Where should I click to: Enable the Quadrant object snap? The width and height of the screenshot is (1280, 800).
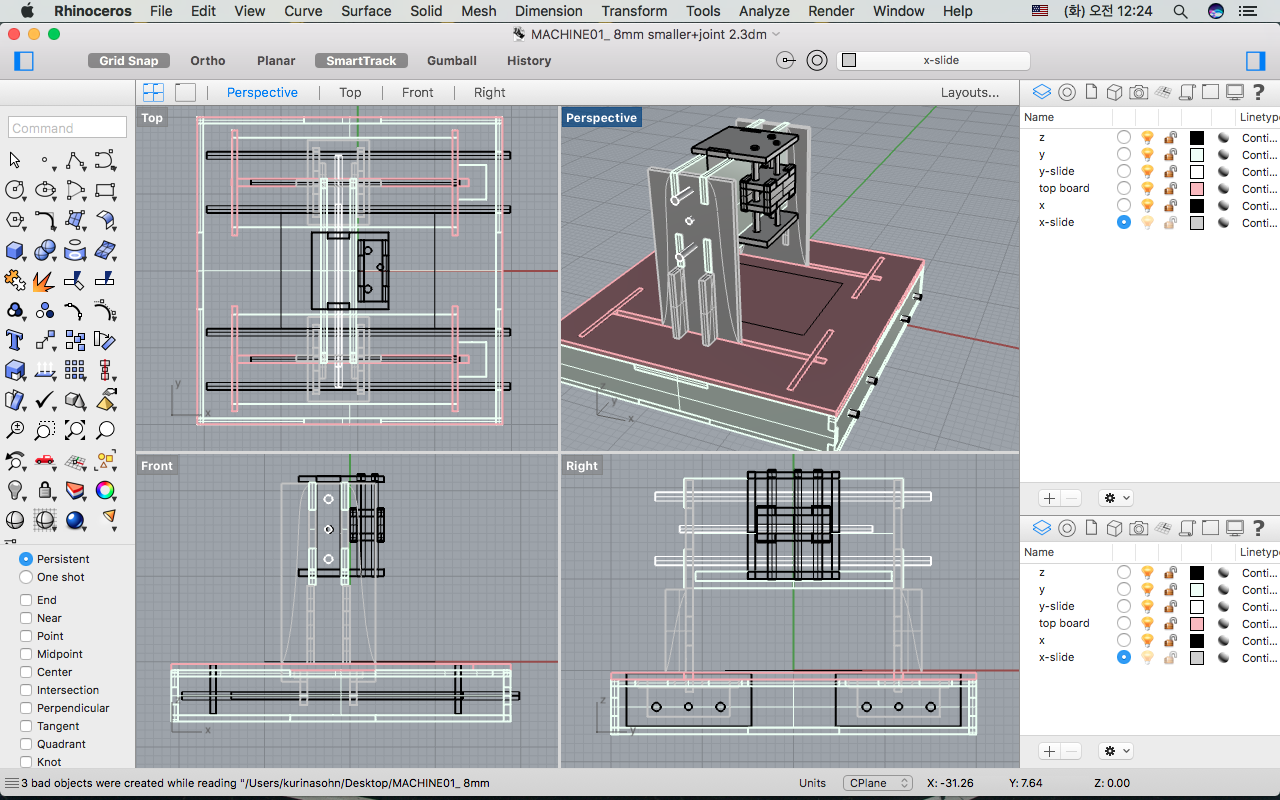point(26,744)
